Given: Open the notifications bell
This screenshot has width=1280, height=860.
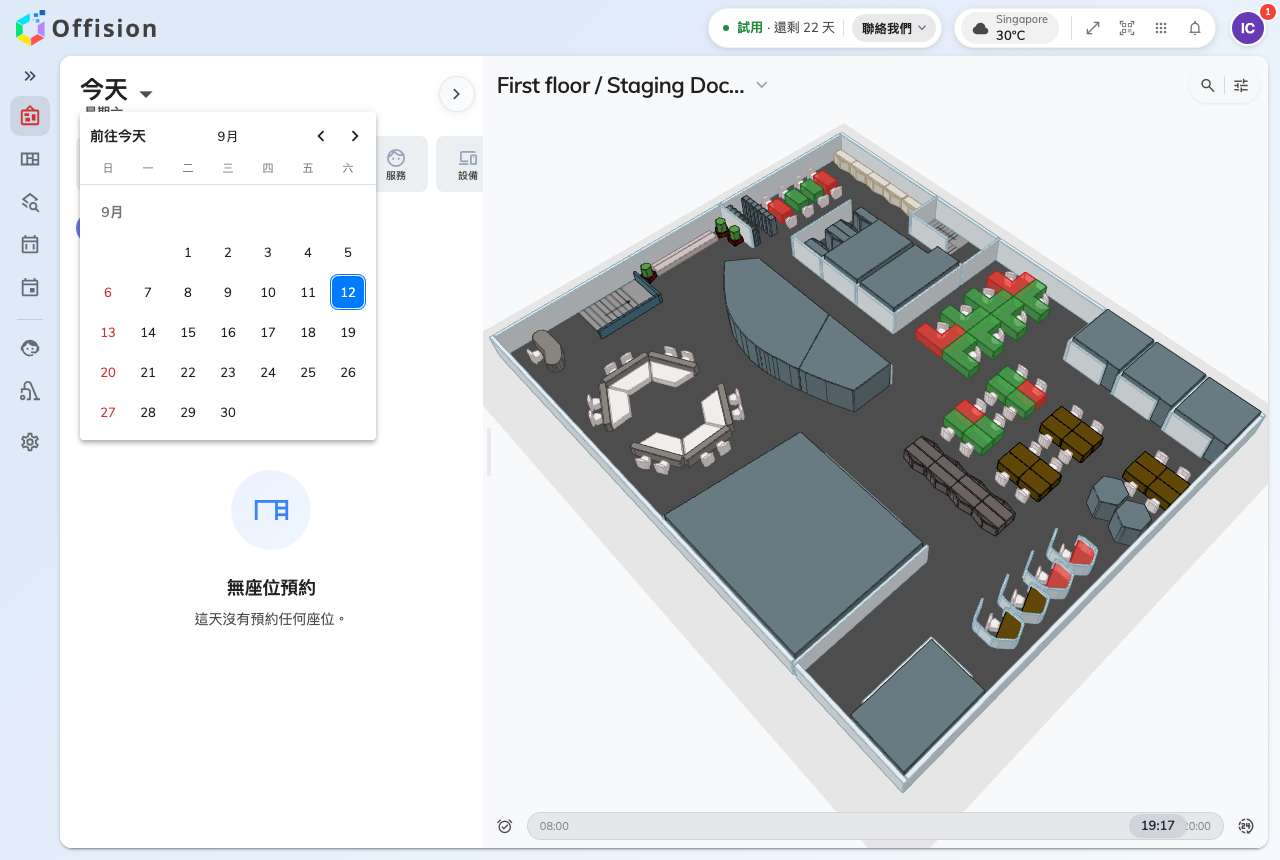Looking at the screenshot, I should (1195, 28).
